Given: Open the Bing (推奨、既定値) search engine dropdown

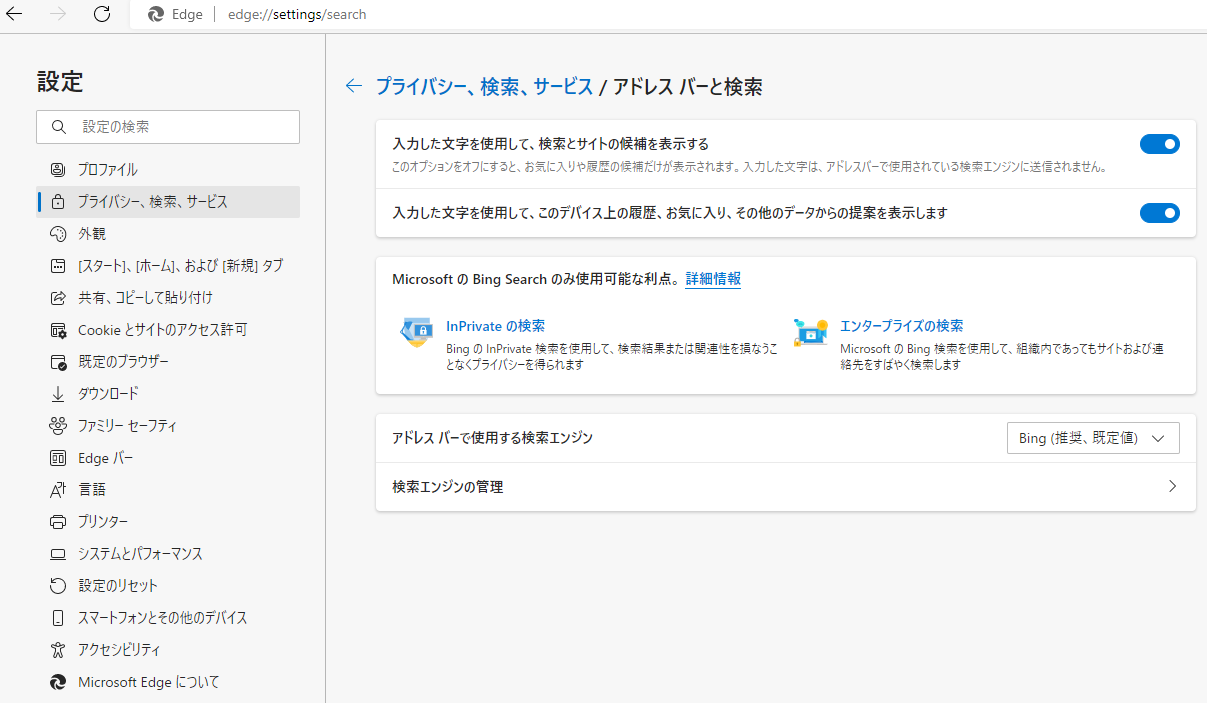Looking at the screenshot, I should 1093,438.
